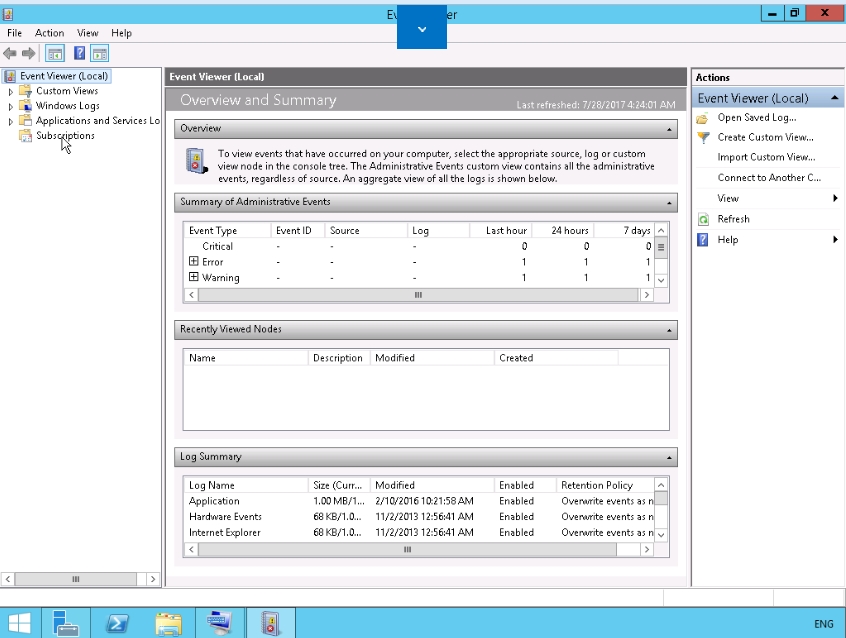846x638 pixels.
Task: Open the remote desktop taskbar icon
Action: pyautogui.click(x=219, y=623)
